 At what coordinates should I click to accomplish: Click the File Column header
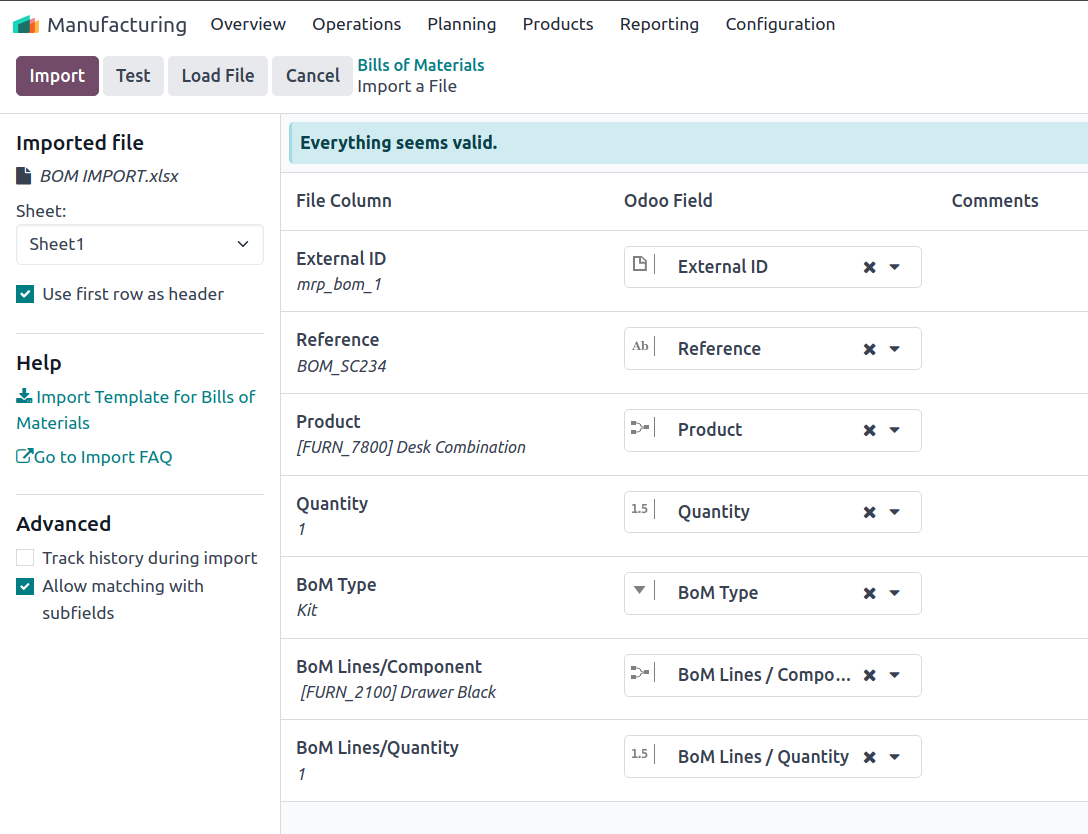(343, 201)
